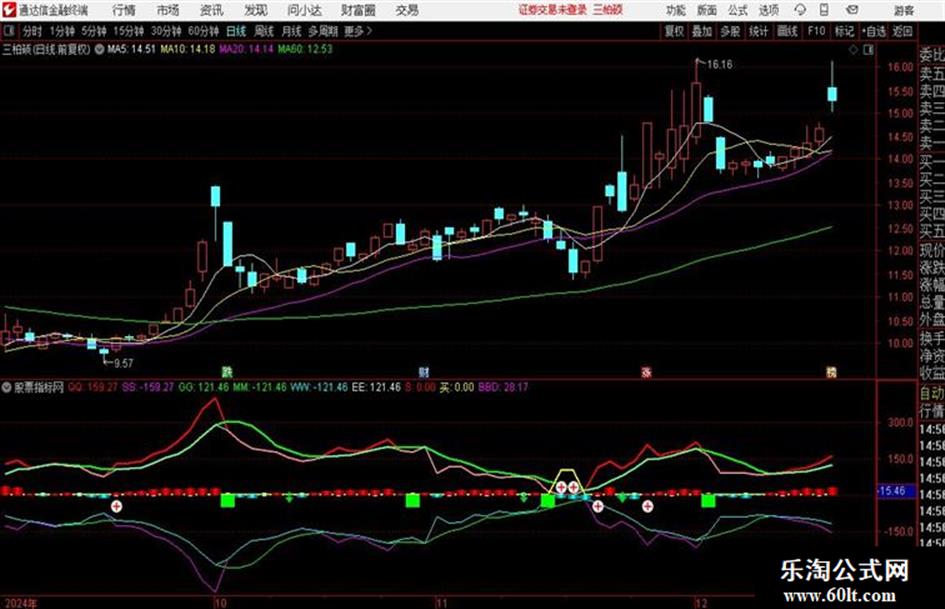Click the 9.57 low price label
This screenshot has width=945, height=609.
click(124, 363)
